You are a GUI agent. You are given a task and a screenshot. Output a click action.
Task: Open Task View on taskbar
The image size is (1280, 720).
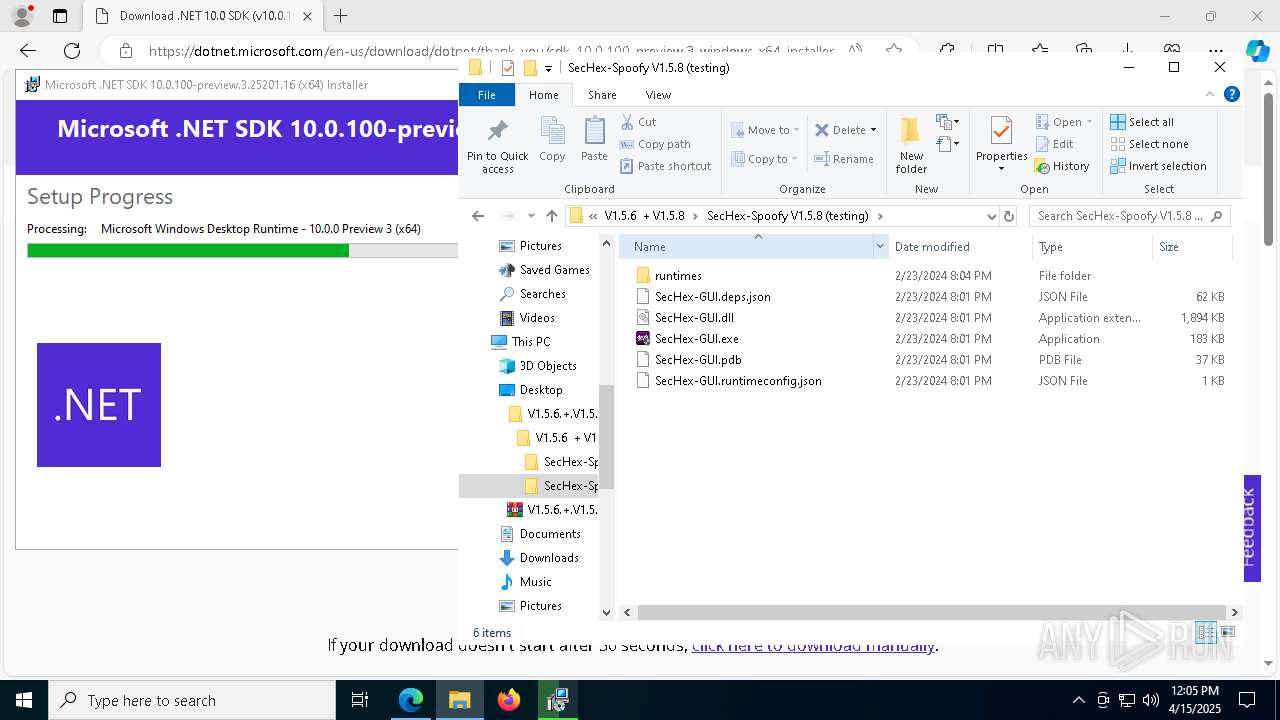(x=360, y=700)
